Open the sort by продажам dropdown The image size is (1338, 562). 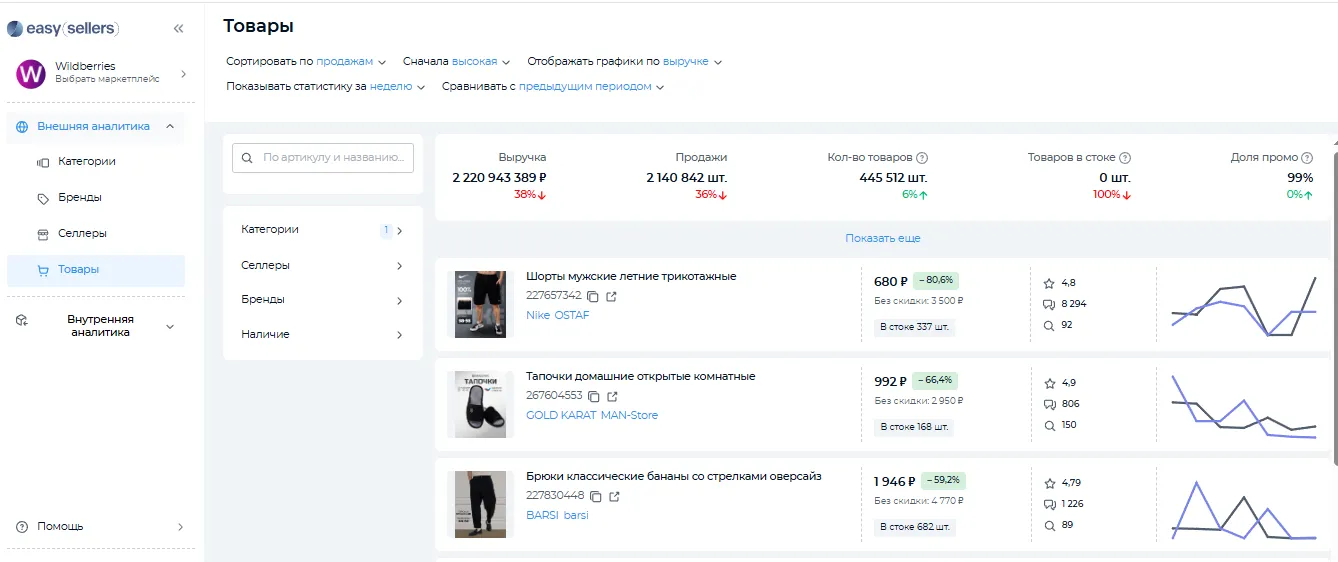[x=351, y=62]
